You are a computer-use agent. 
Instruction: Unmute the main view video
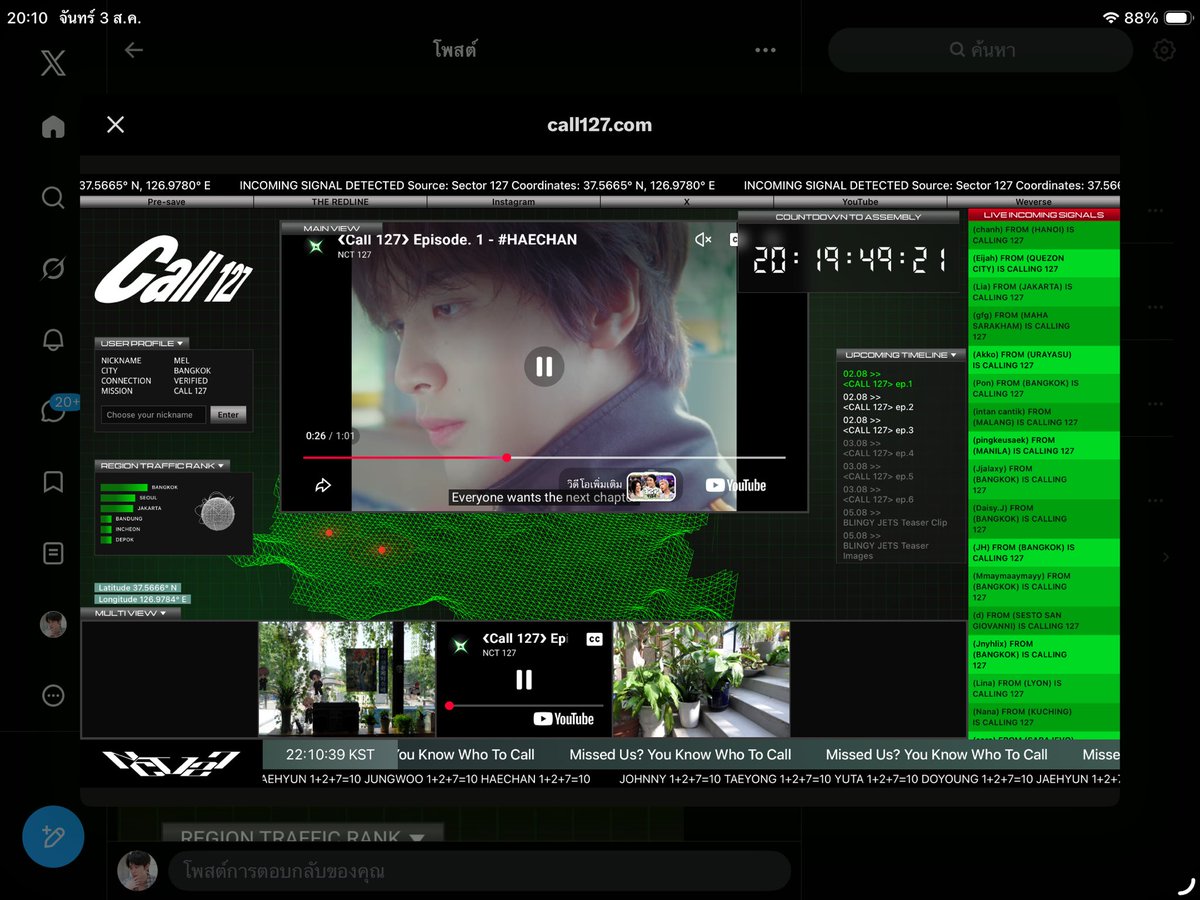tap(703, 239)
